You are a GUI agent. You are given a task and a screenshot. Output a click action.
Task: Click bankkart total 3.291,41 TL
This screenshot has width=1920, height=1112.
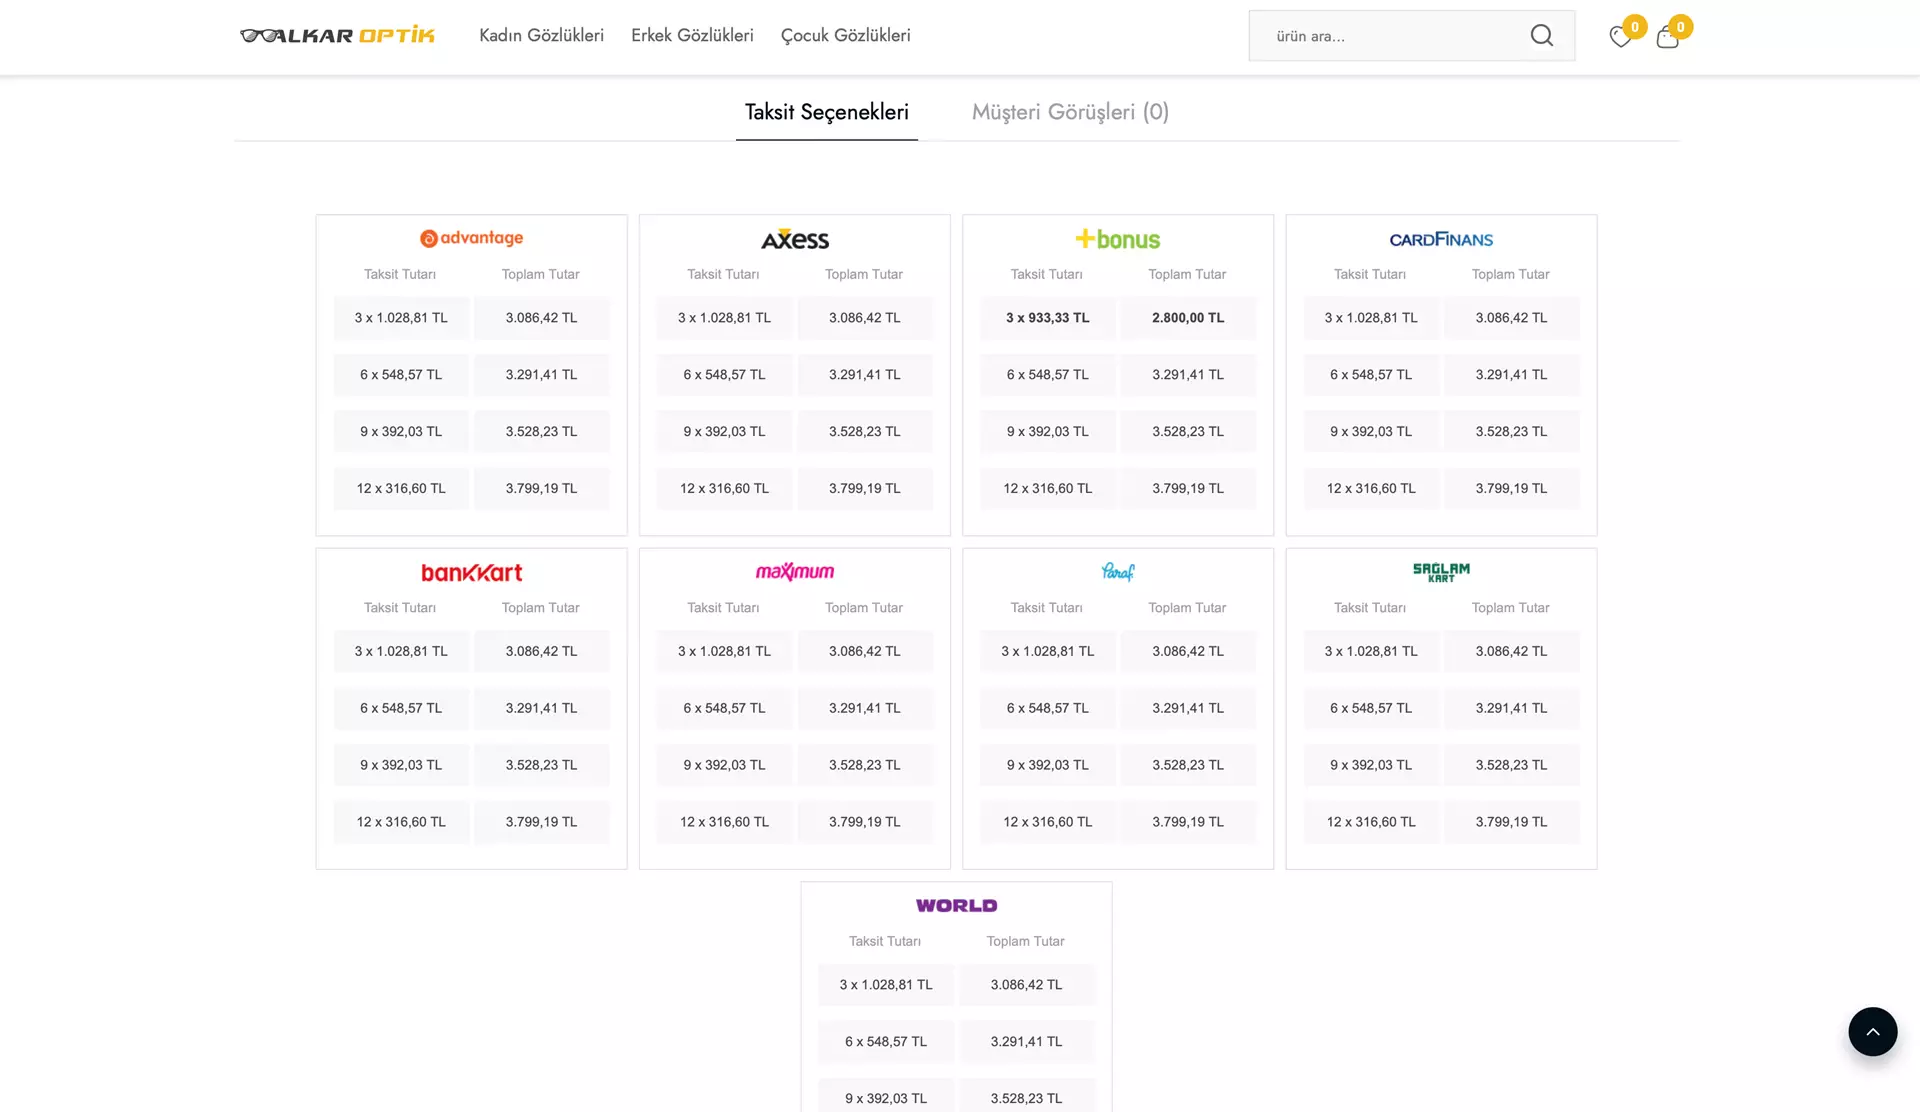(x=541, y=708)
